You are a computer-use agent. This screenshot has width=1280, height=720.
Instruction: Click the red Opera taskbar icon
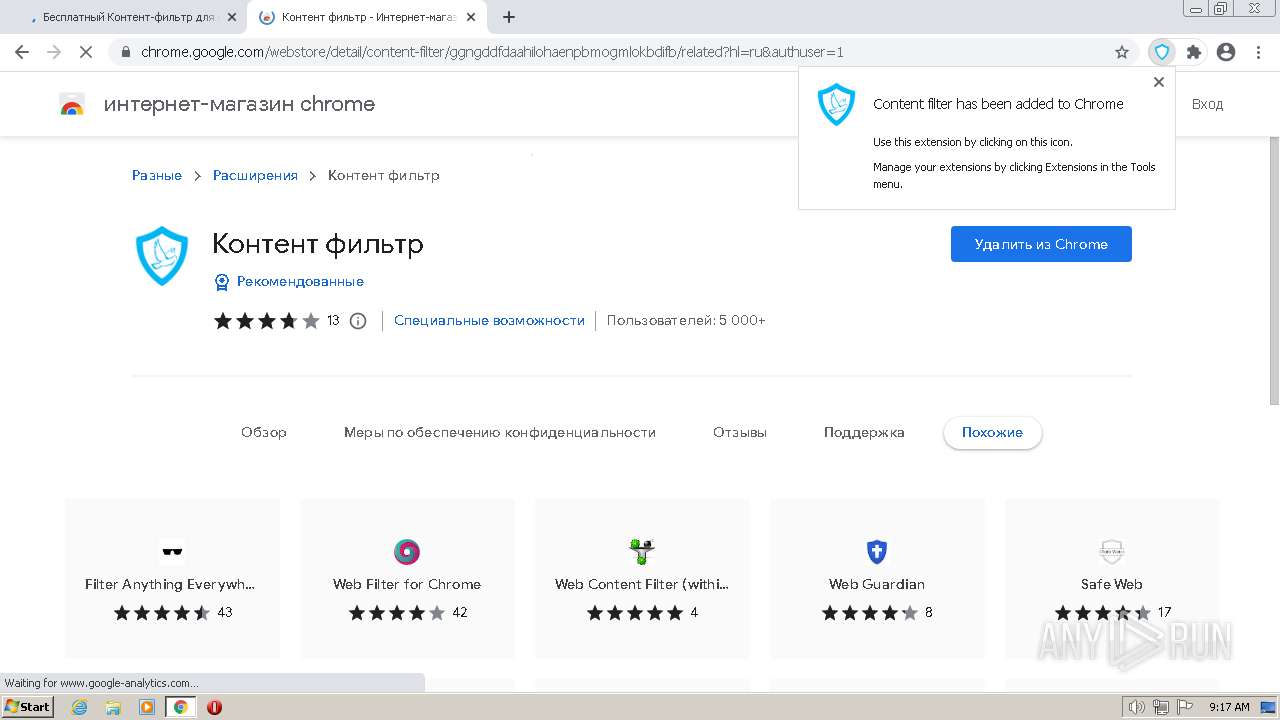[x=214, y=707]
